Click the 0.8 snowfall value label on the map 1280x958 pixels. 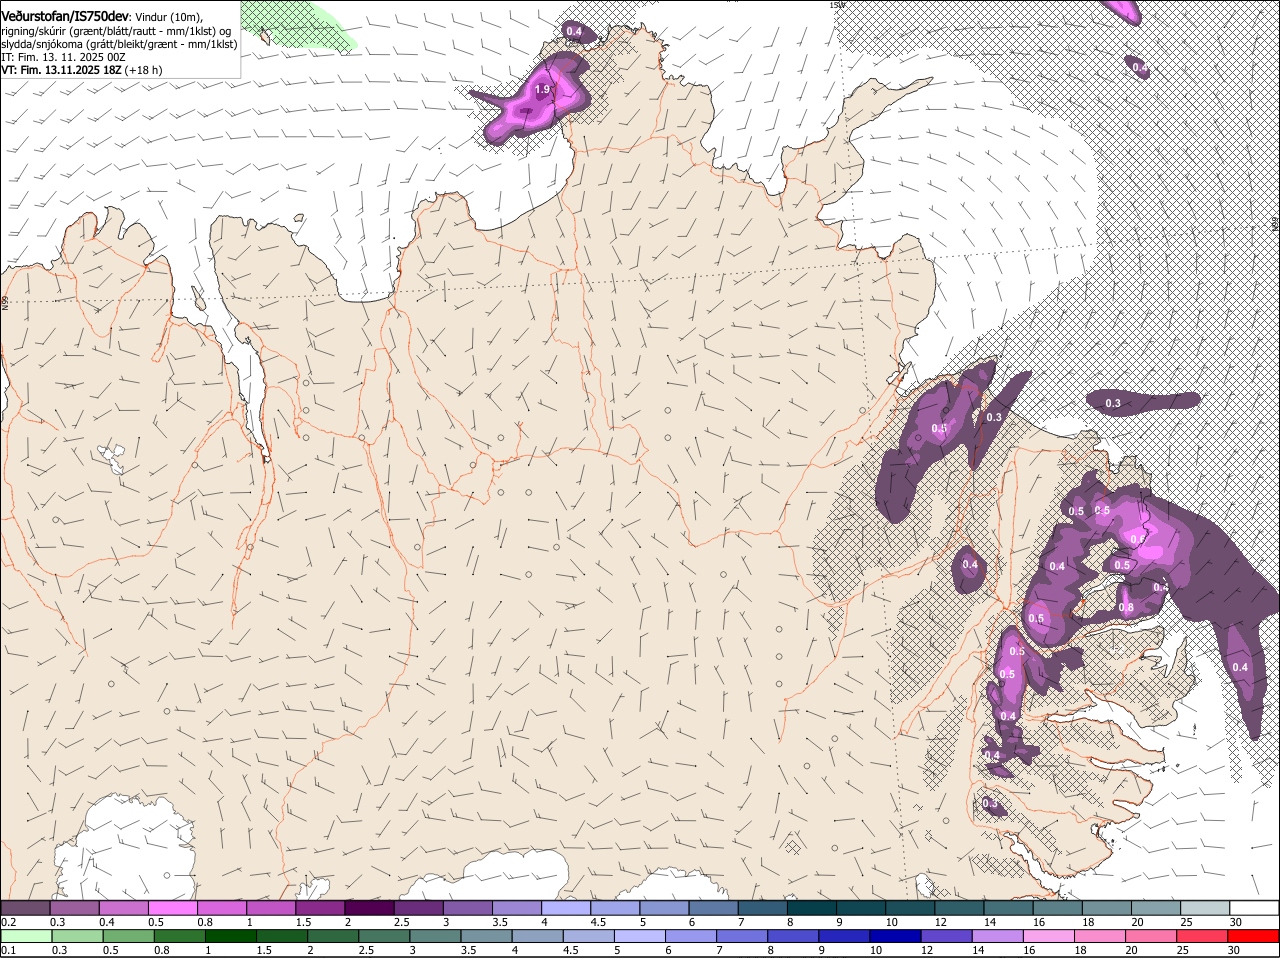click(1126, 607)
